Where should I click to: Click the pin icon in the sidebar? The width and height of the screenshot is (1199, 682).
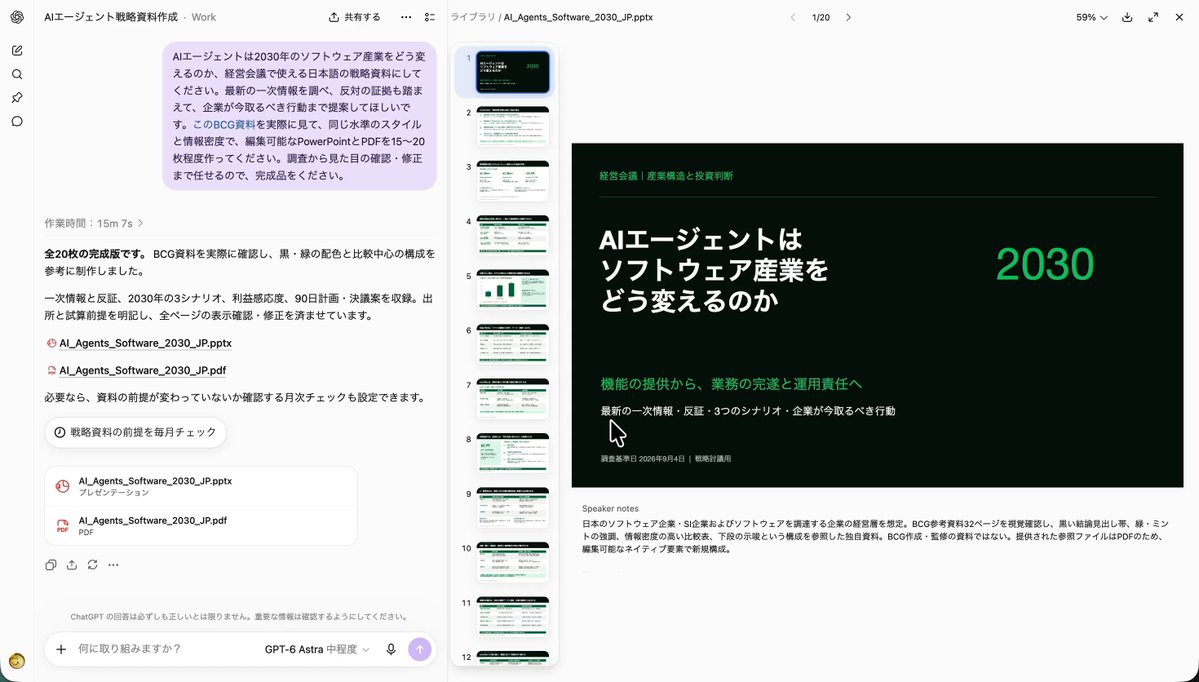[x=17, y=98]
